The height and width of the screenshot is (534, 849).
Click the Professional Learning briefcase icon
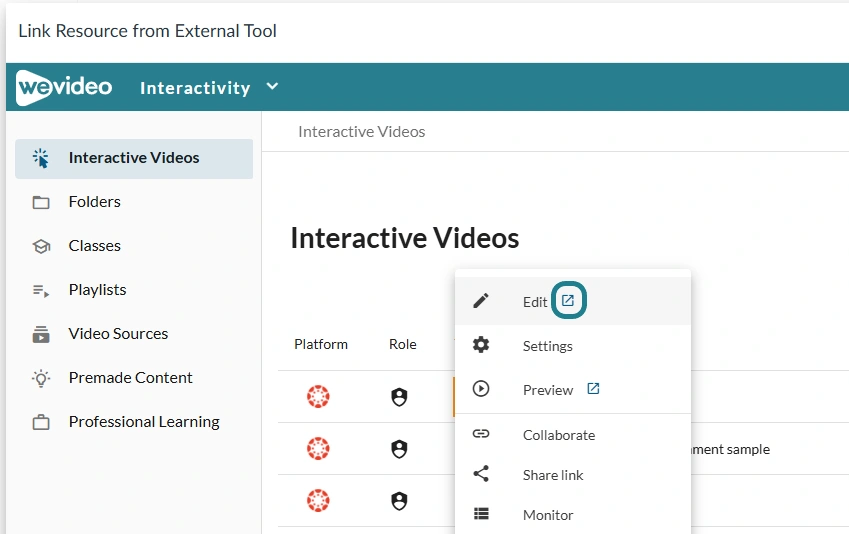point(41,422)
